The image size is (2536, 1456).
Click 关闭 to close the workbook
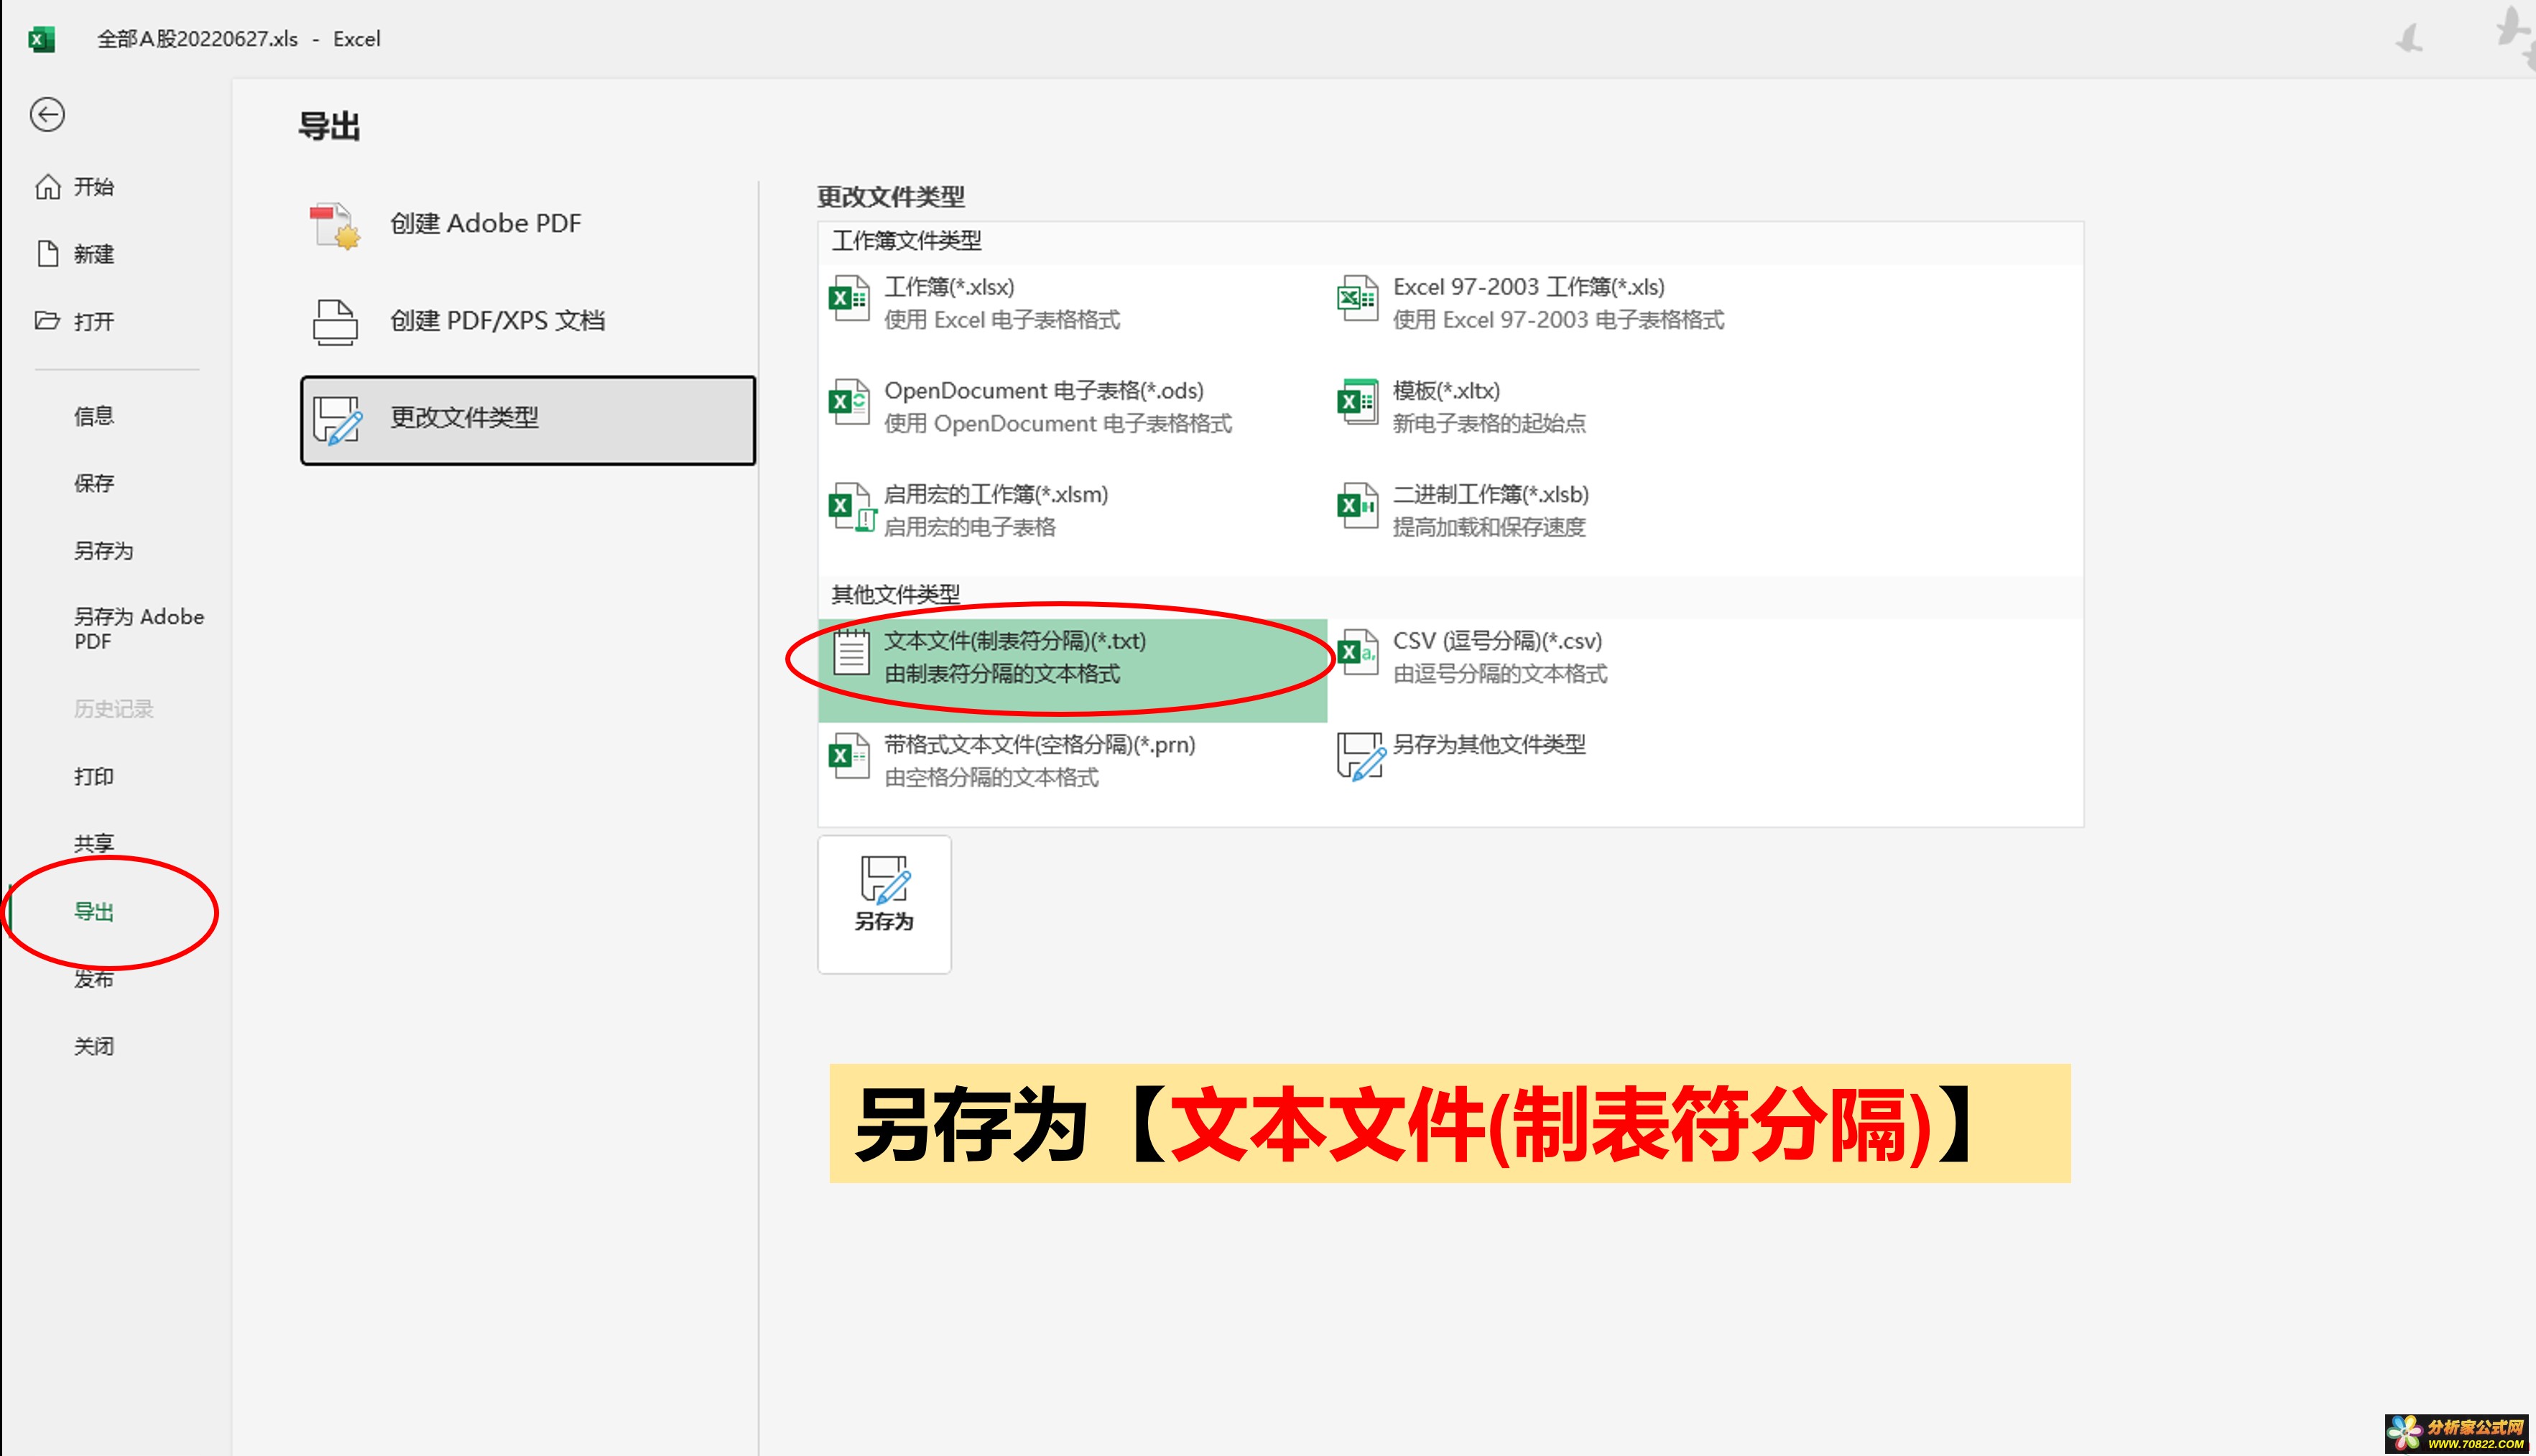[x=94, y=1047]
